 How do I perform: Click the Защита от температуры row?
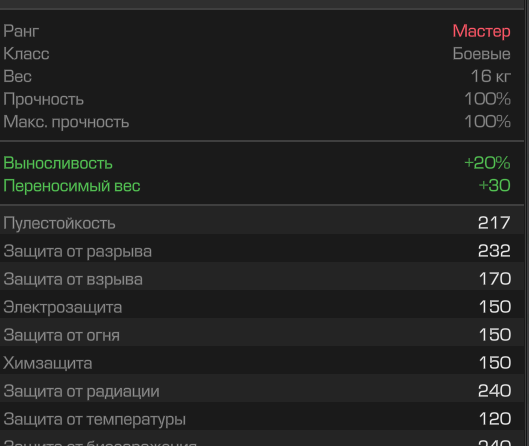[x=262, y=419]
